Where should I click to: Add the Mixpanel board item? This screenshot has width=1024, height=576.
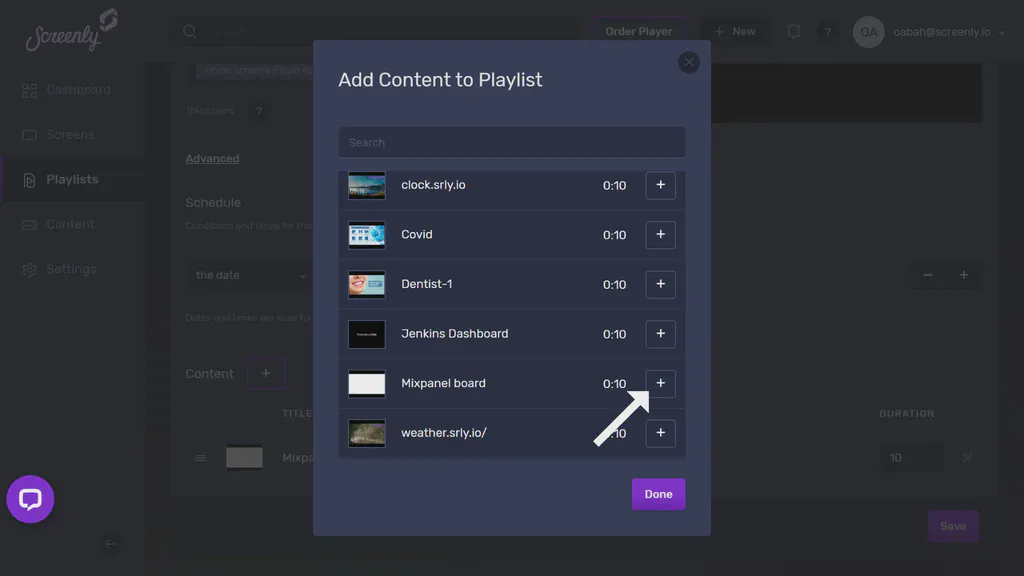click(x=660, y=383)
